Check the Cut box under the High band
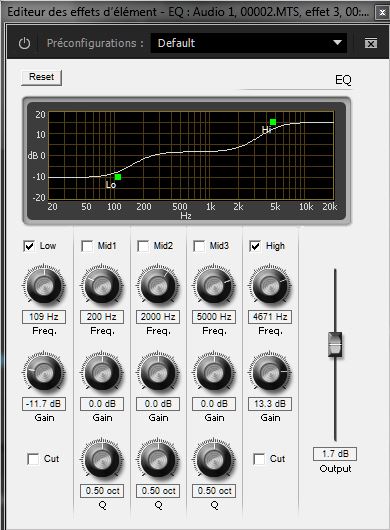 click(x=259, y=459)
